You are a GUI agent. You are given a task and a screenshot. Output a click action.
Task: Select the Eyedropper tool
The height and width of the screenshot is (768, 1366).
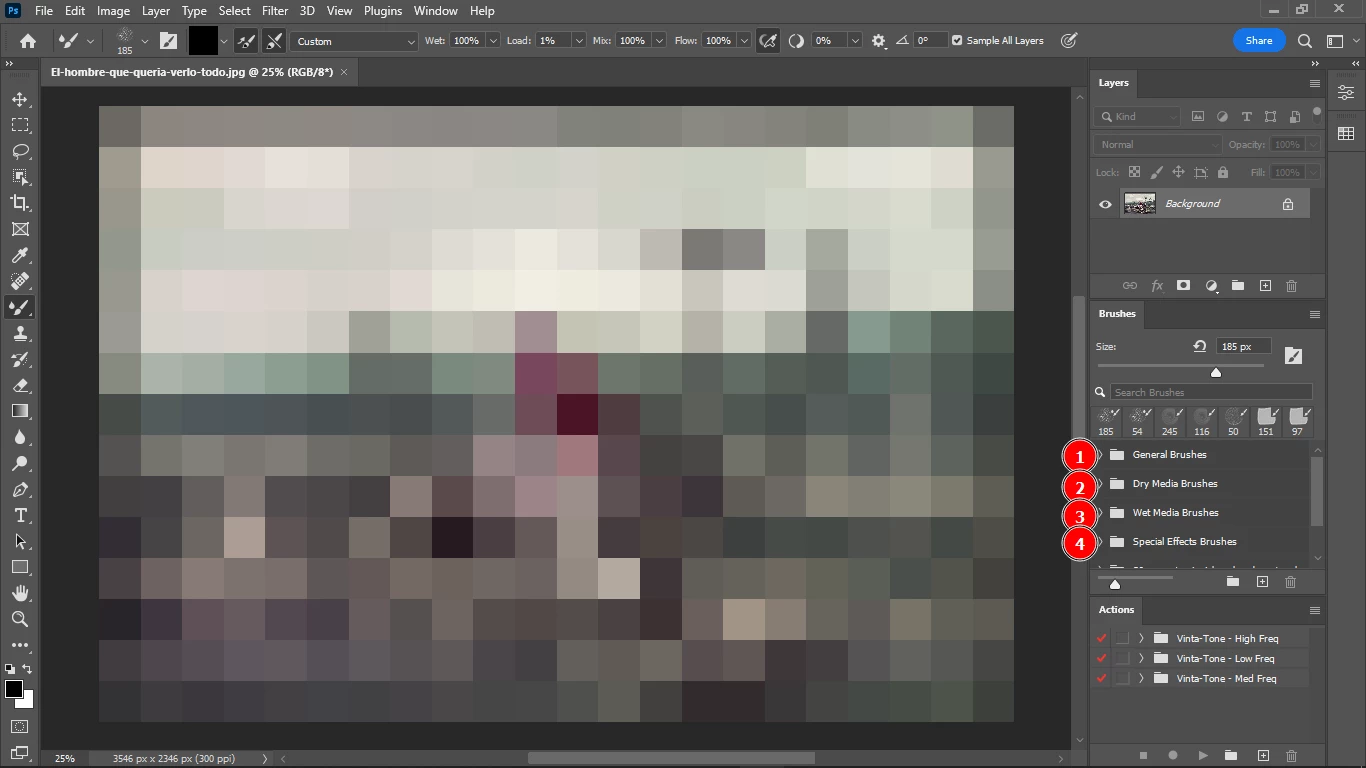[x=20, y=255]
